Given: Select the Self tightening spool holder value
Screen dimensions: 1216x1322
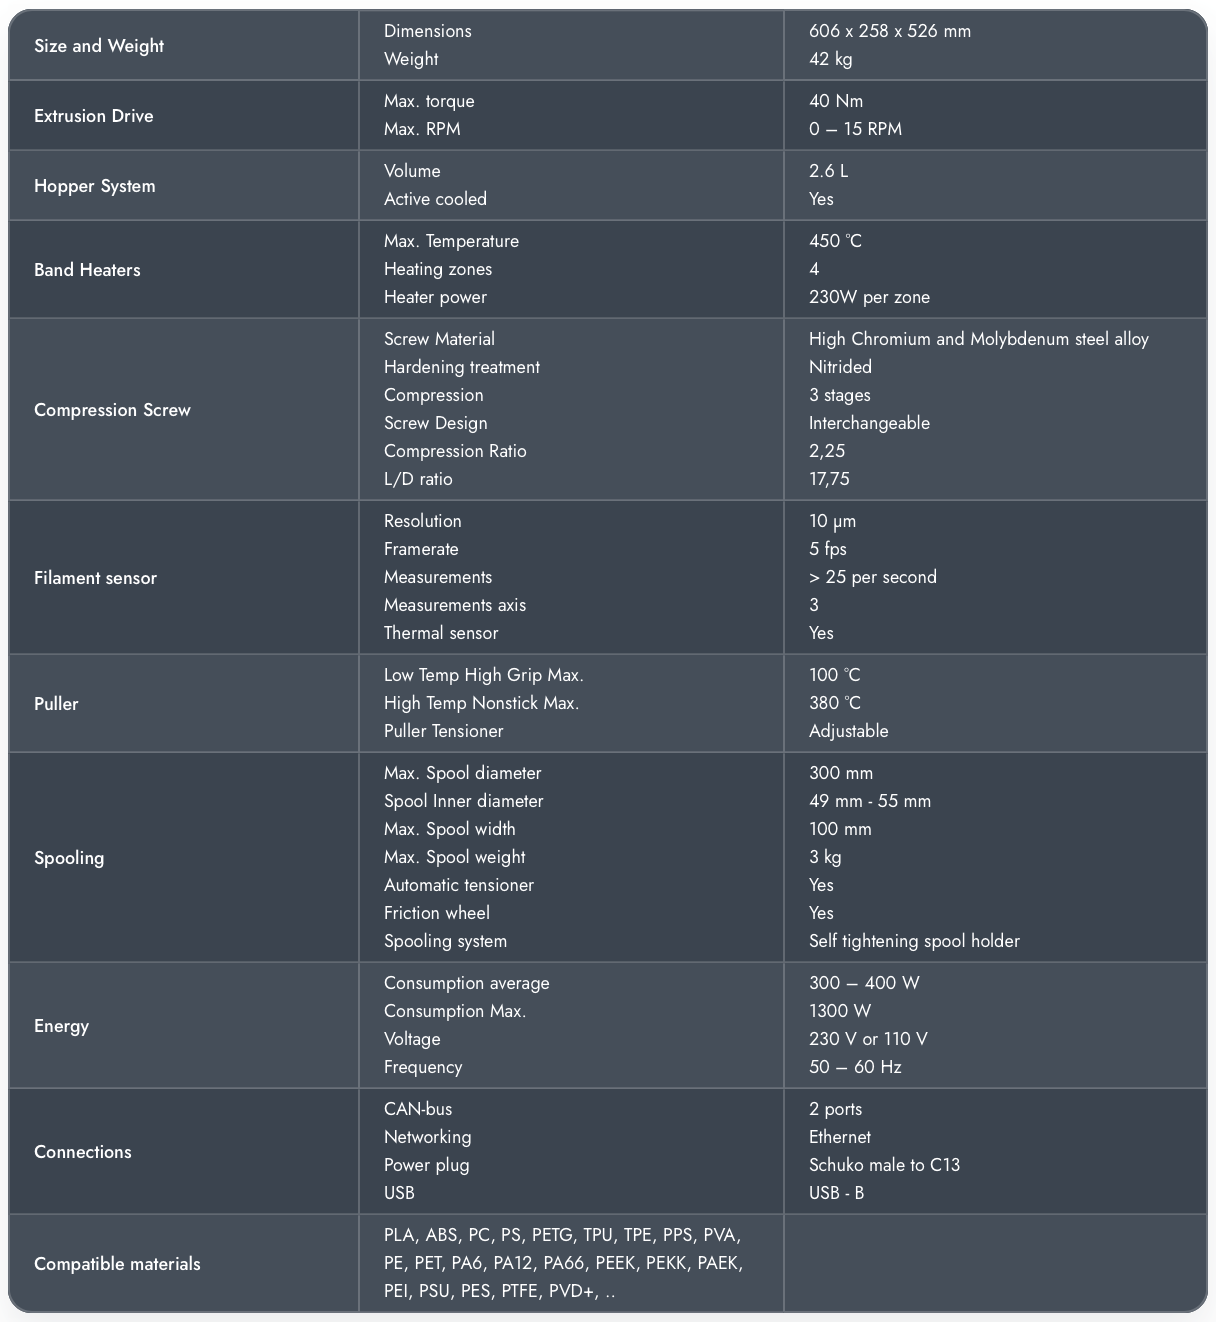Looking at the screenshot, I should 914,941.
